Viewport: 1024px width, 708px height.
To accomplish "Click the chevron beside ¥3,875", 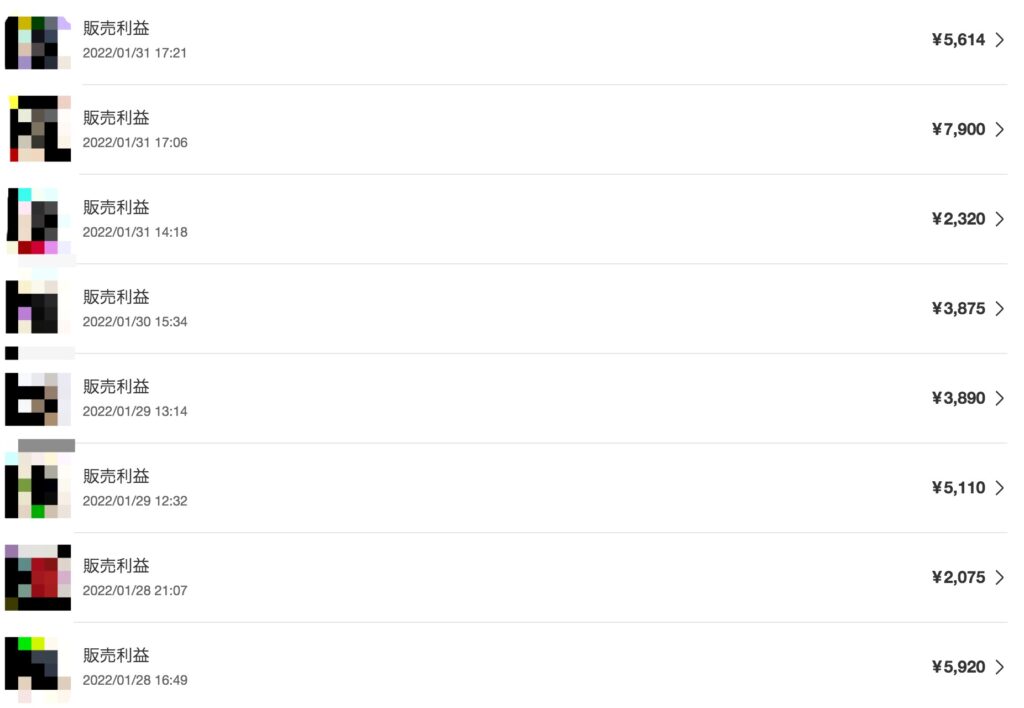I will [x=999, y=308].
